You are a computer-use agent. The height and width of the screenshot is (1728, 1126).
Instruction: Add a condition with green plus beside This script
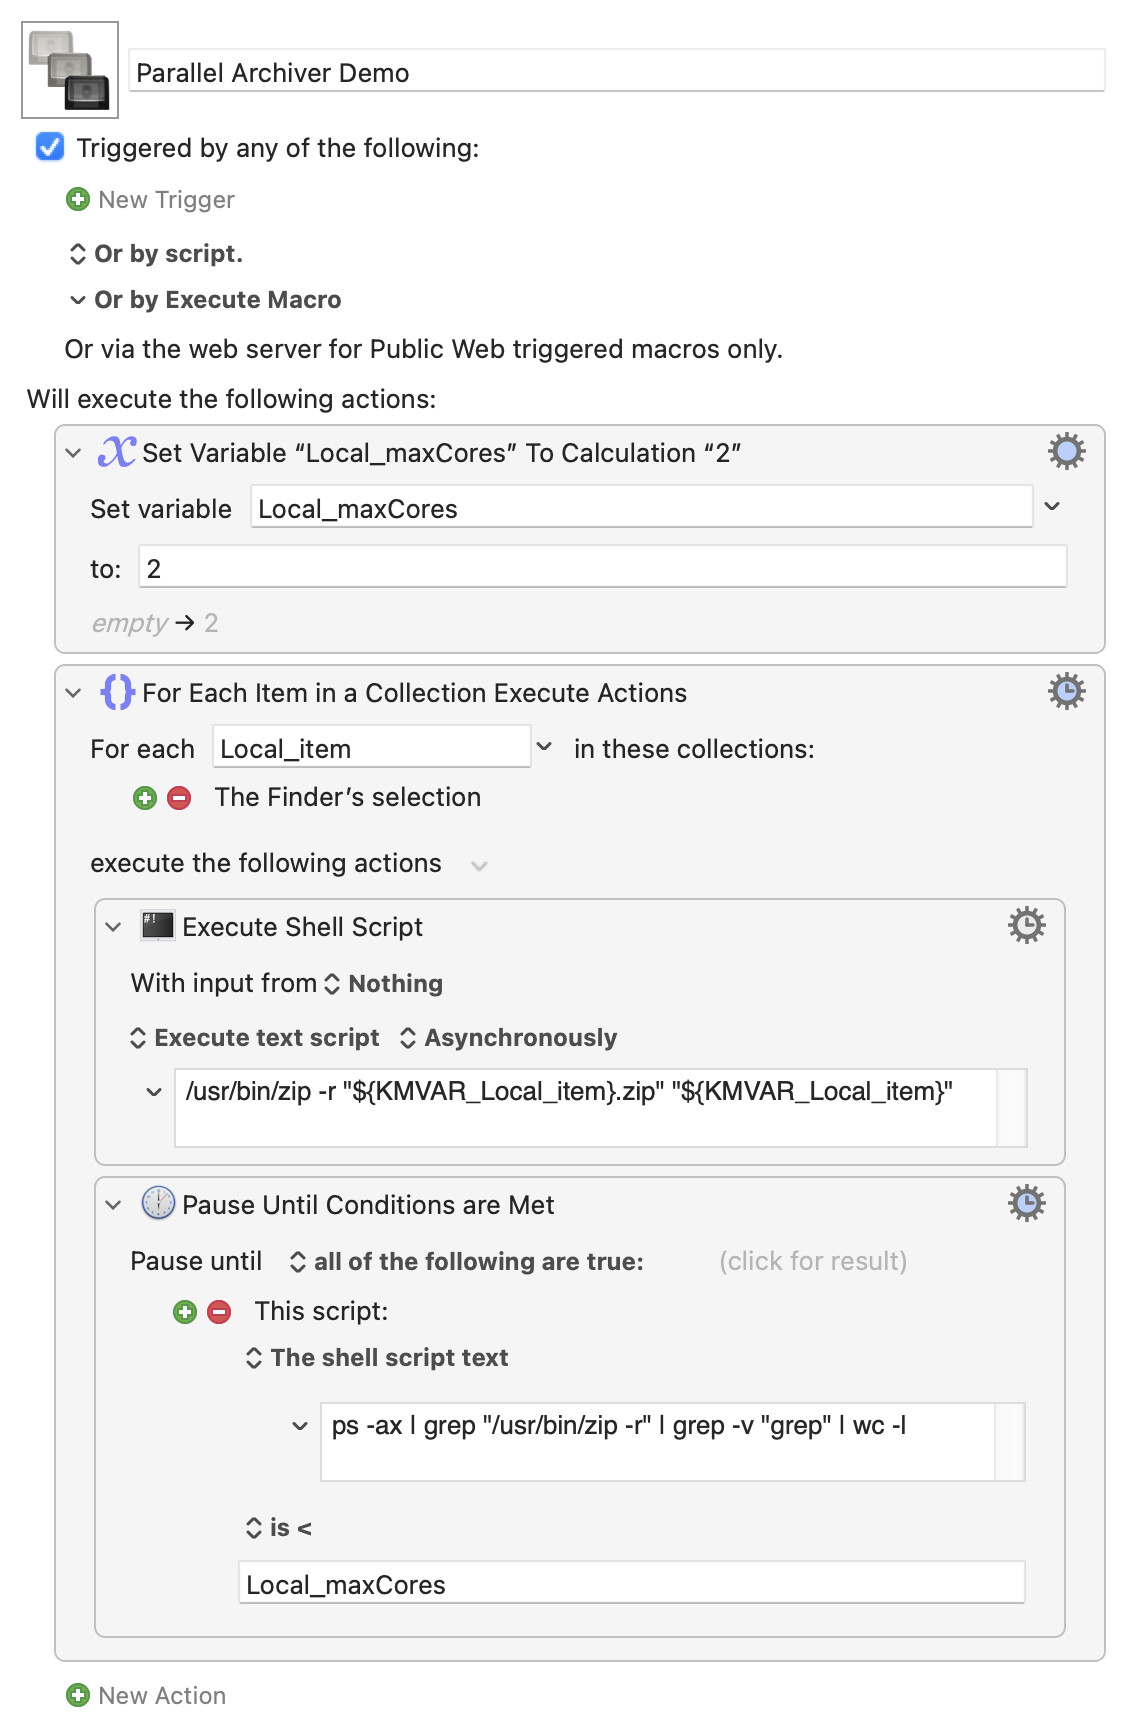(x=185, y=1312)
